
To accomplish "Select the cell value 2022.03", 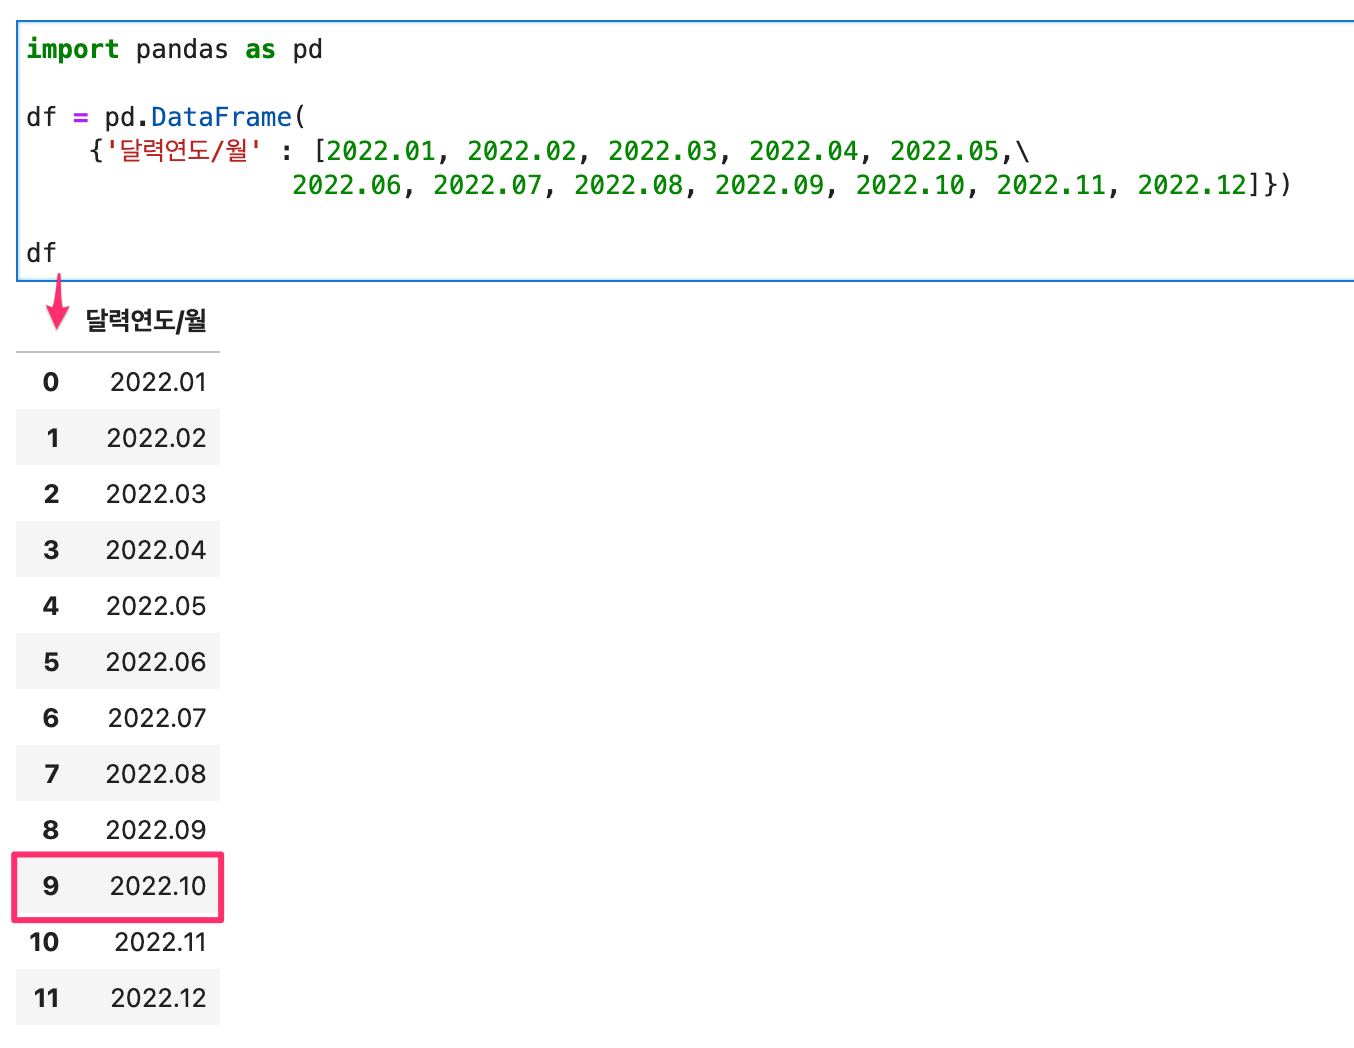I will [156, 494].
